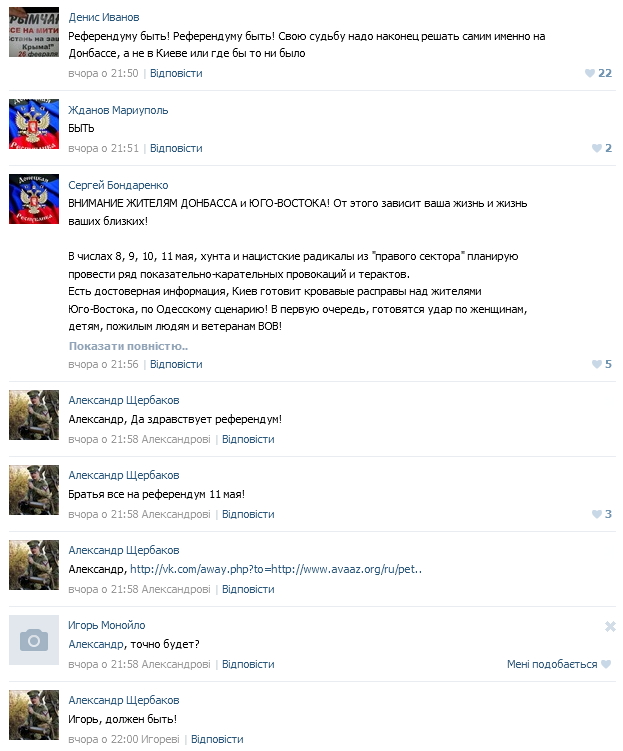Viewport: 623px width, 751px height.
Task: Open Игорь Монойло's camera placeholder avatar
Action: pyautogui.click(x=34, y=640)
